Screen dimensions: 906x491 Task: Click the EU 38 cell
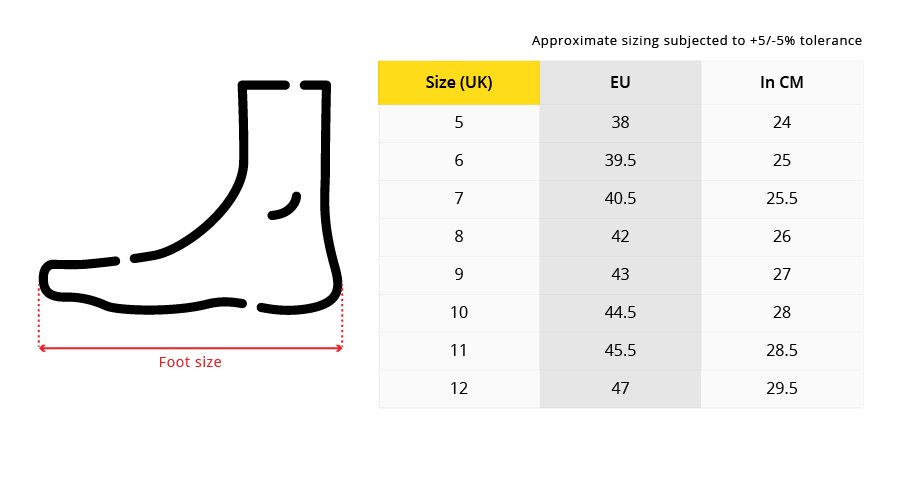coord(620,123)
